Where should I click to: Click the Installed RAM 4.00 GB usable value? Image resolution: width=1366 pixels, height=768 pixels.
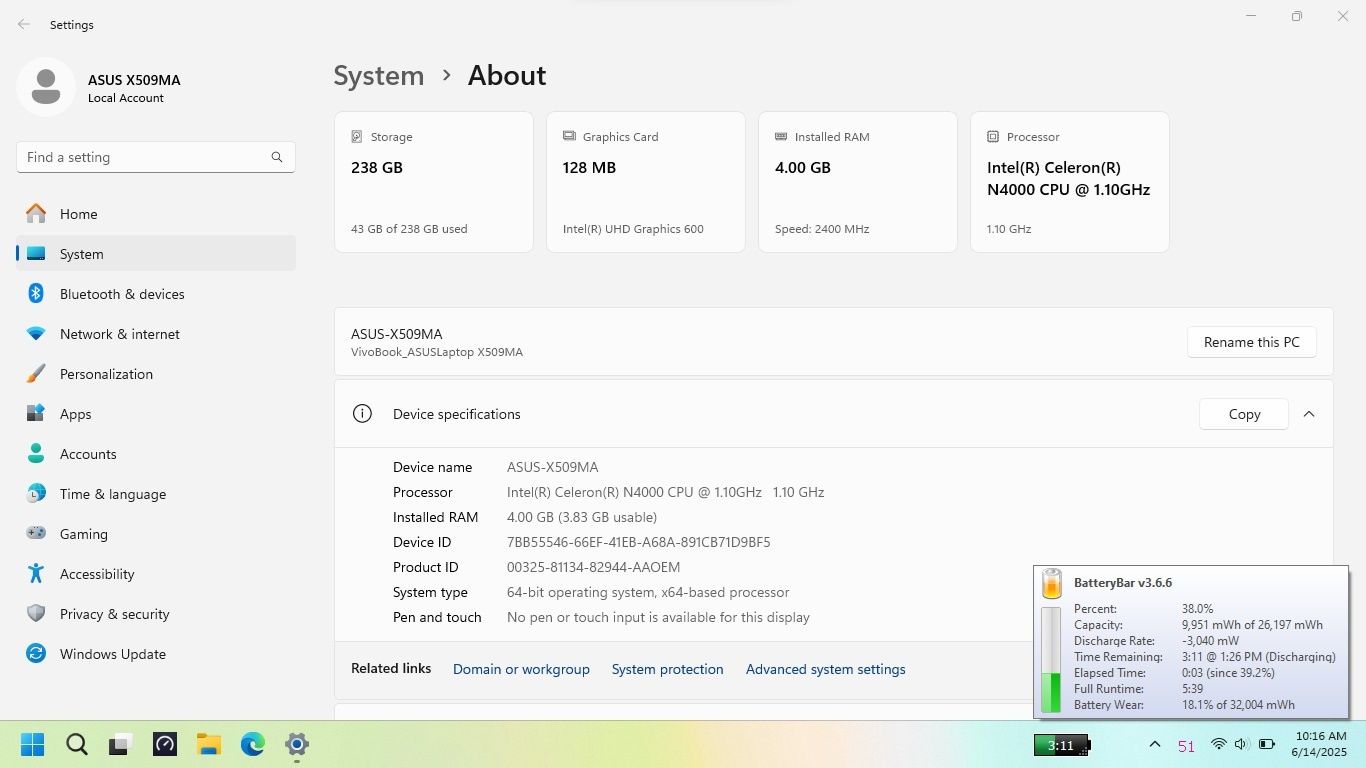tap(582, 517)
